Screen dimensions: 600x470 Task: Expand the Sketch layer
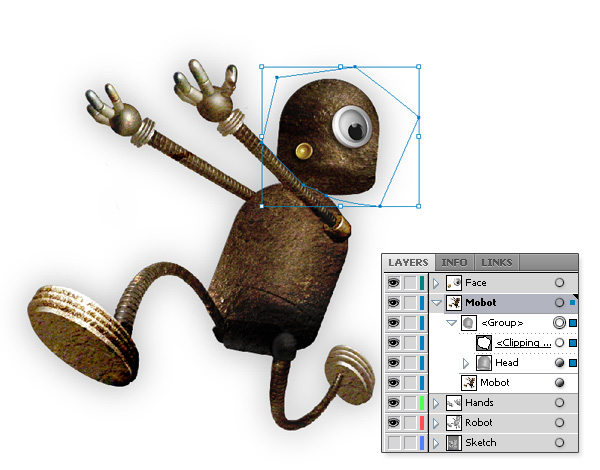436,443
